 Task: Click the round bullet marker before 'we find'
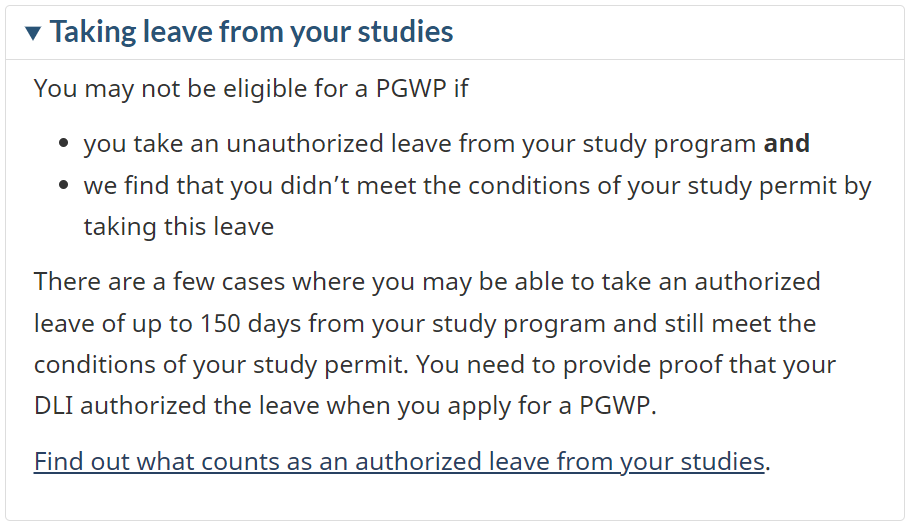tap(64, 185)
